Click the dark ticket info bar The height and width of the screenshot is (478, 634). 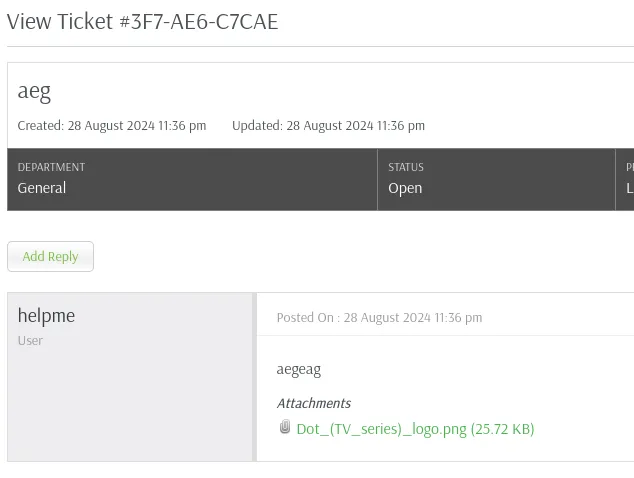coord(320,180)
